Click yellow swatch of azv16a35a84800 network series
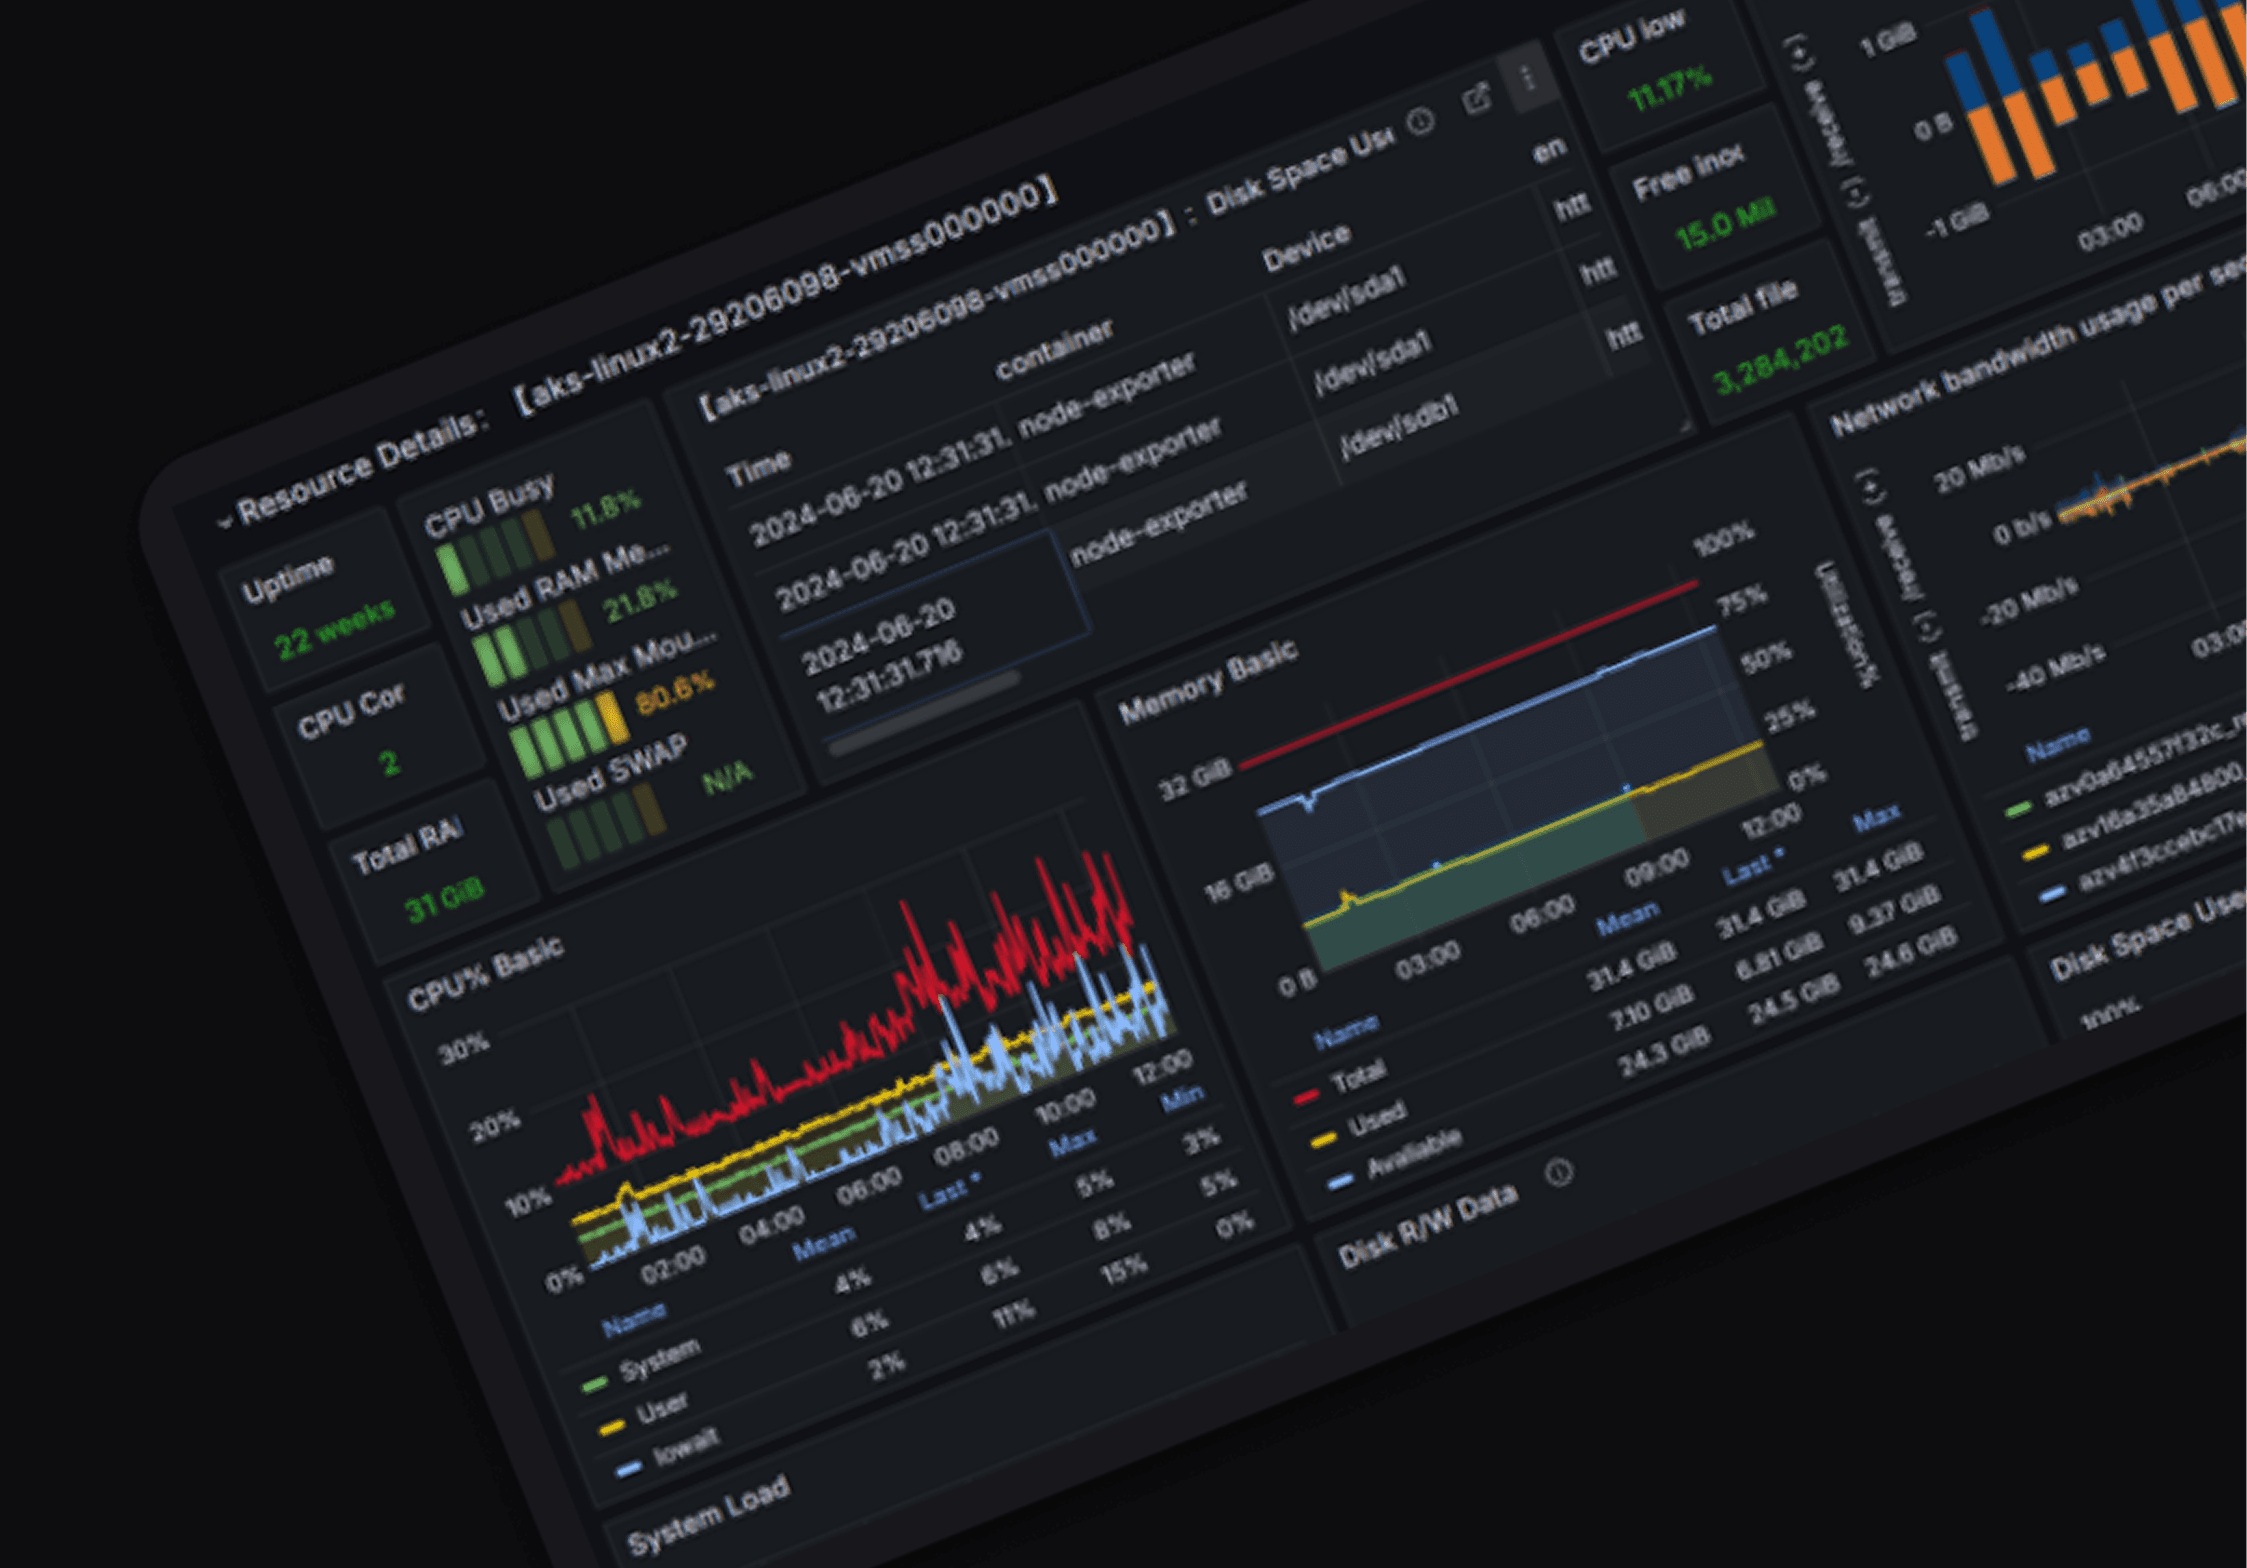The width and height of the screenshot is (2247, 1568). 2035,852
